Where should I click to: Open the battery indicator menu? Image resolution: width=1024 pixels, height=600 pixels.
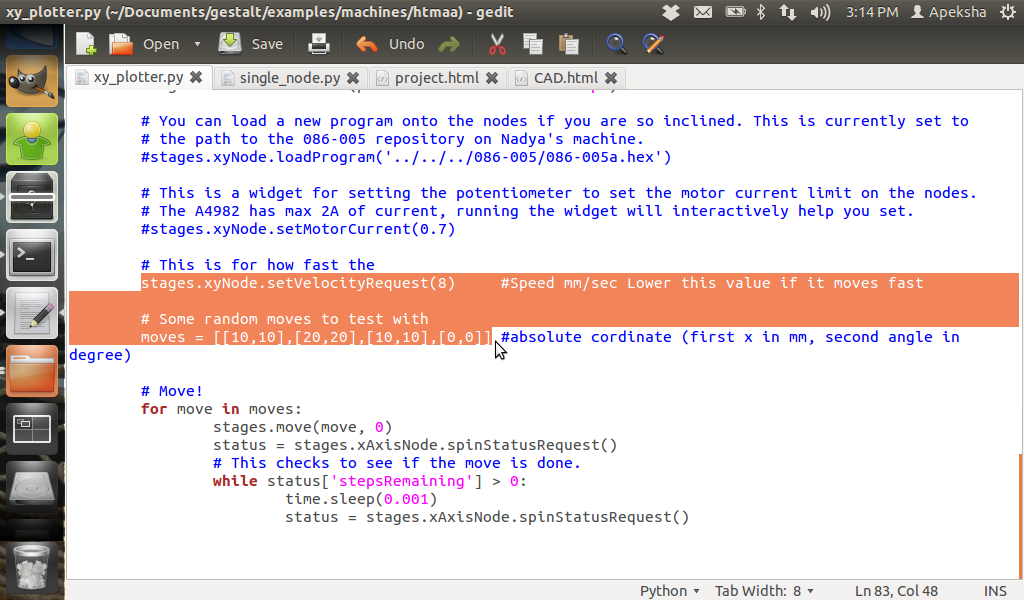click(x=735, y=12)
